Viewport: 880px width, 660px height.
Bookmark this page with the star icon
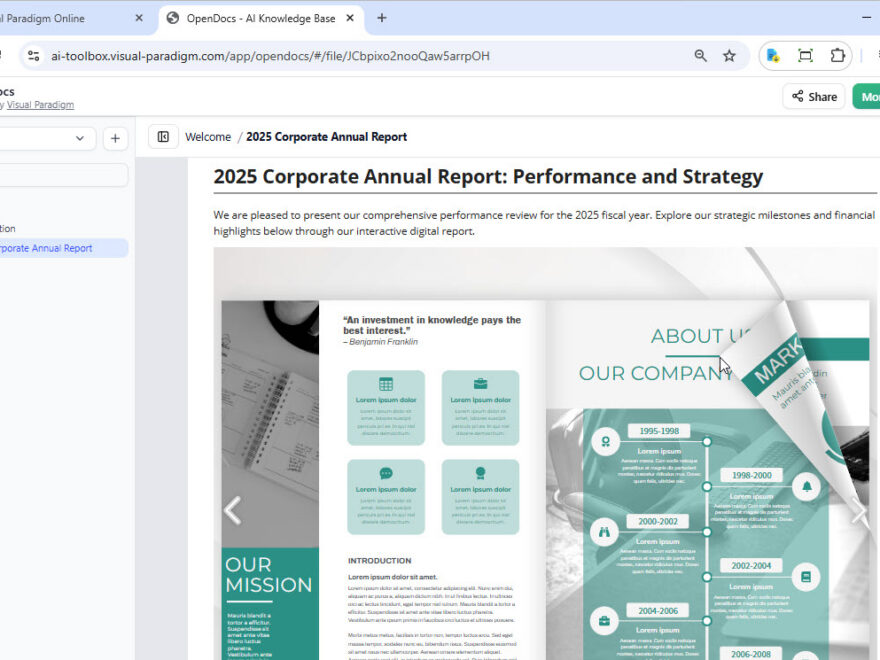point(729,56)
